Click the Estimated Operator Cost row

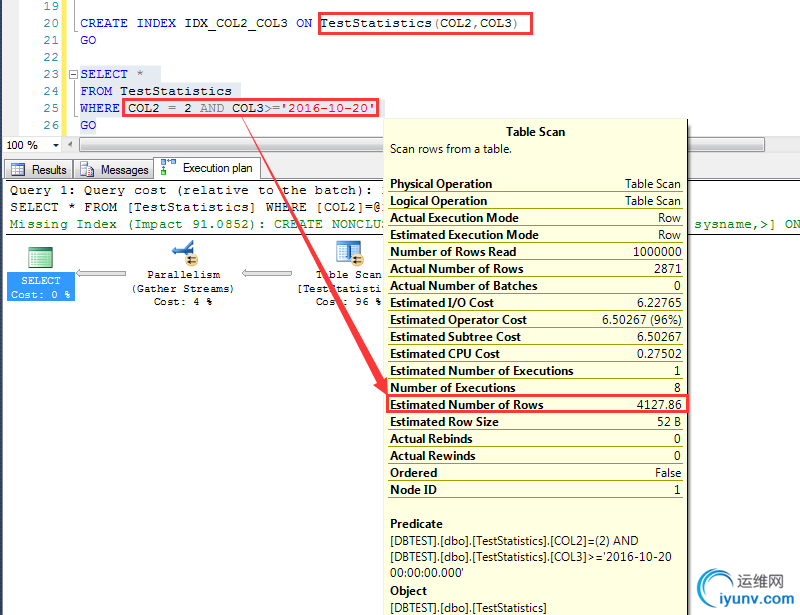pos(535,320)
